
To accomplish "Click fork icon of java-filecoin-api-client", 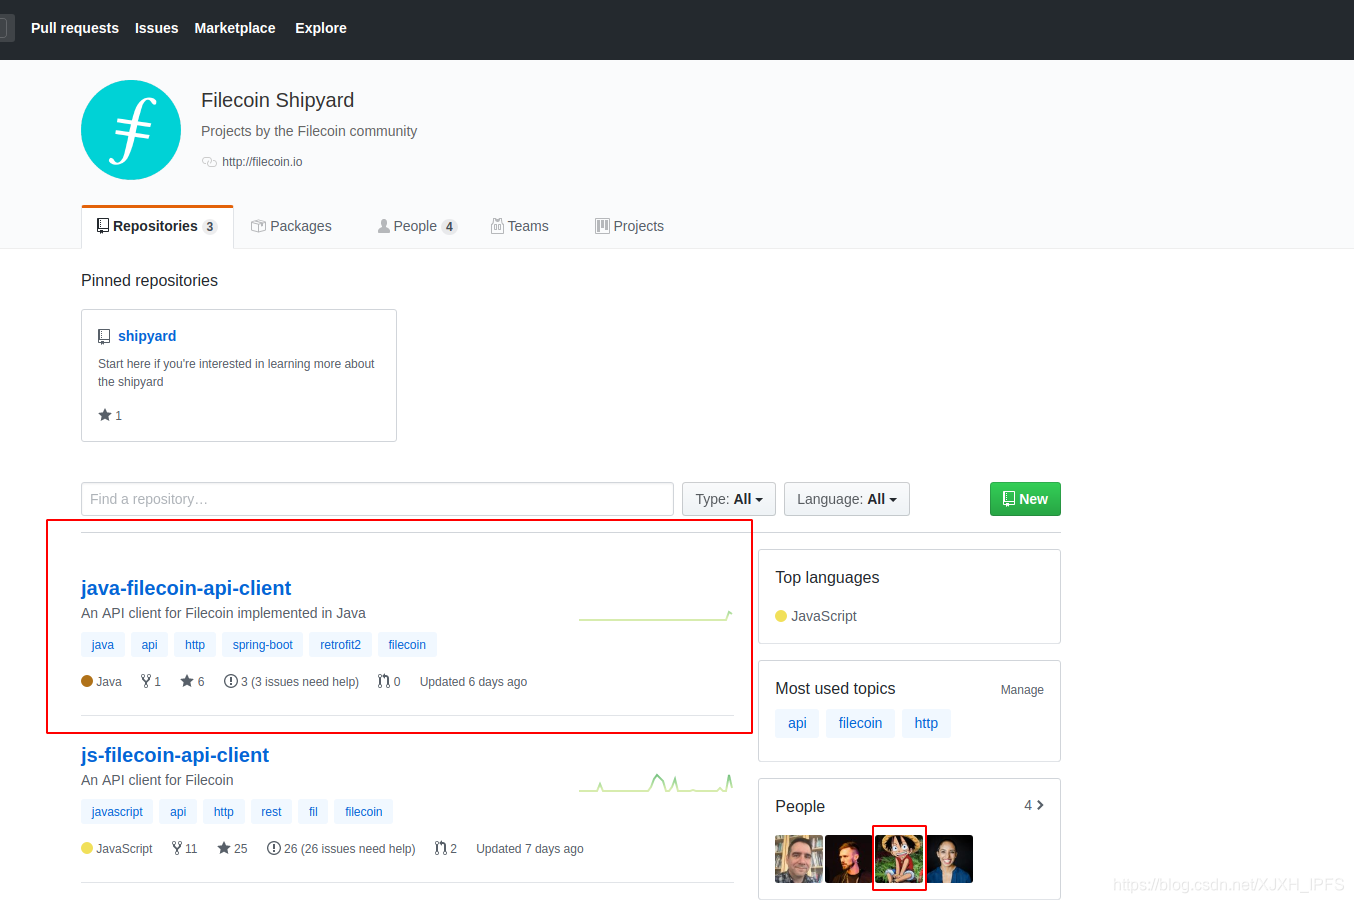I will [x=146, y=681].
